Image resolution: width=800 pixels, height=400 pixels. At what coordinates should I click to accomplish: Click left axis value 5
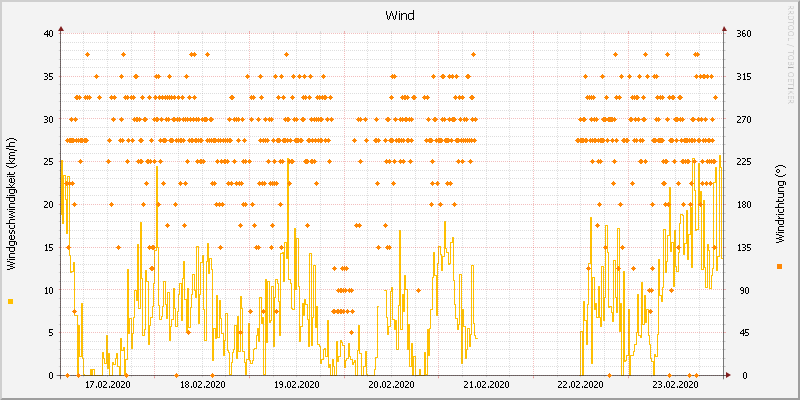51,333
